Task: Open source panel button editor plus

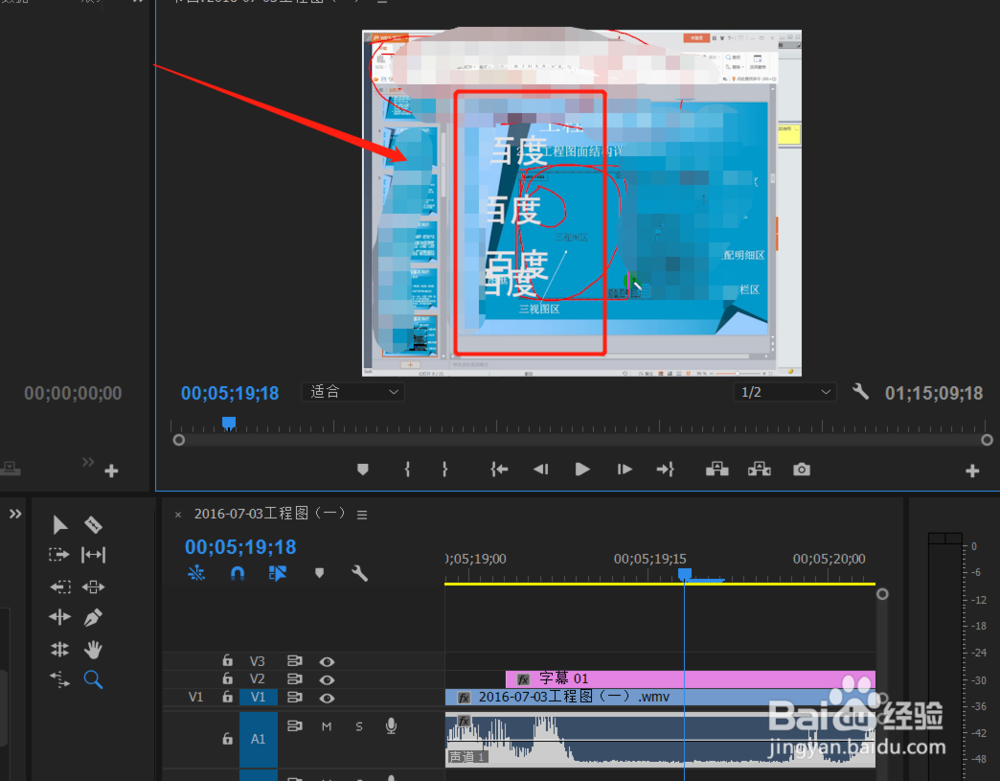Action: (112, 471)
